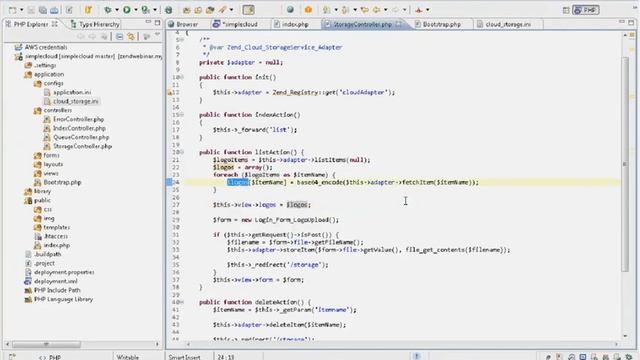Viewport: 640px width, 360px height.
Task: Open the *simplecloud editor tab
Action: [236, 24]
